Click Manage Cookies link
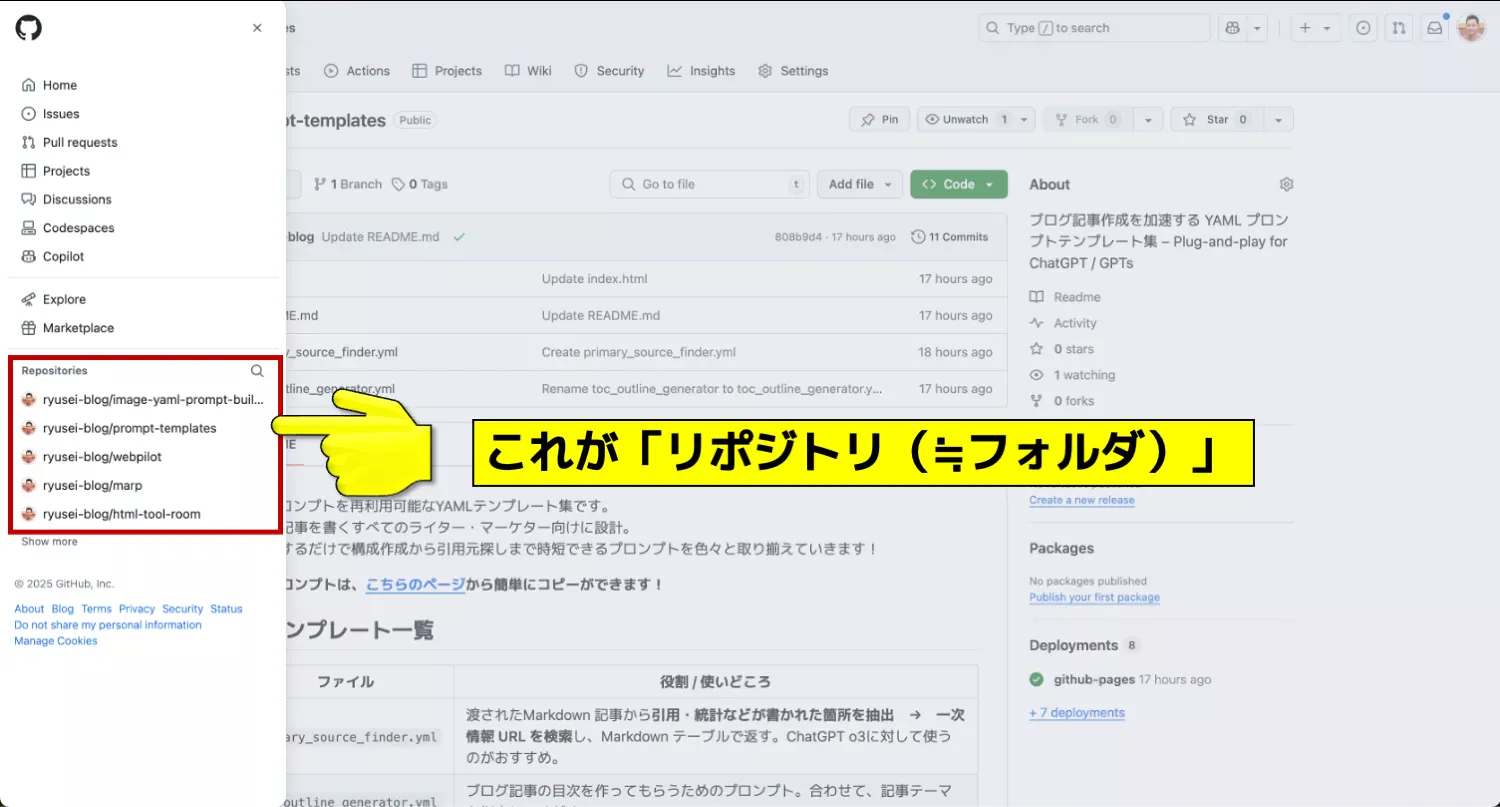 tap(56, 641)
